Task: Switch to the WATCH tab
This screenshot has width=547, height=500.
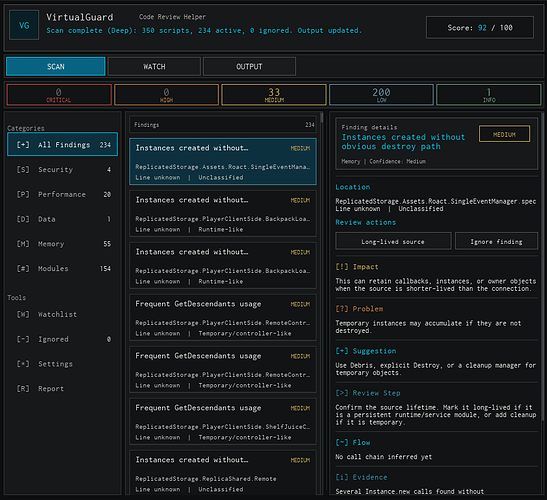Action: click(154, 66)
